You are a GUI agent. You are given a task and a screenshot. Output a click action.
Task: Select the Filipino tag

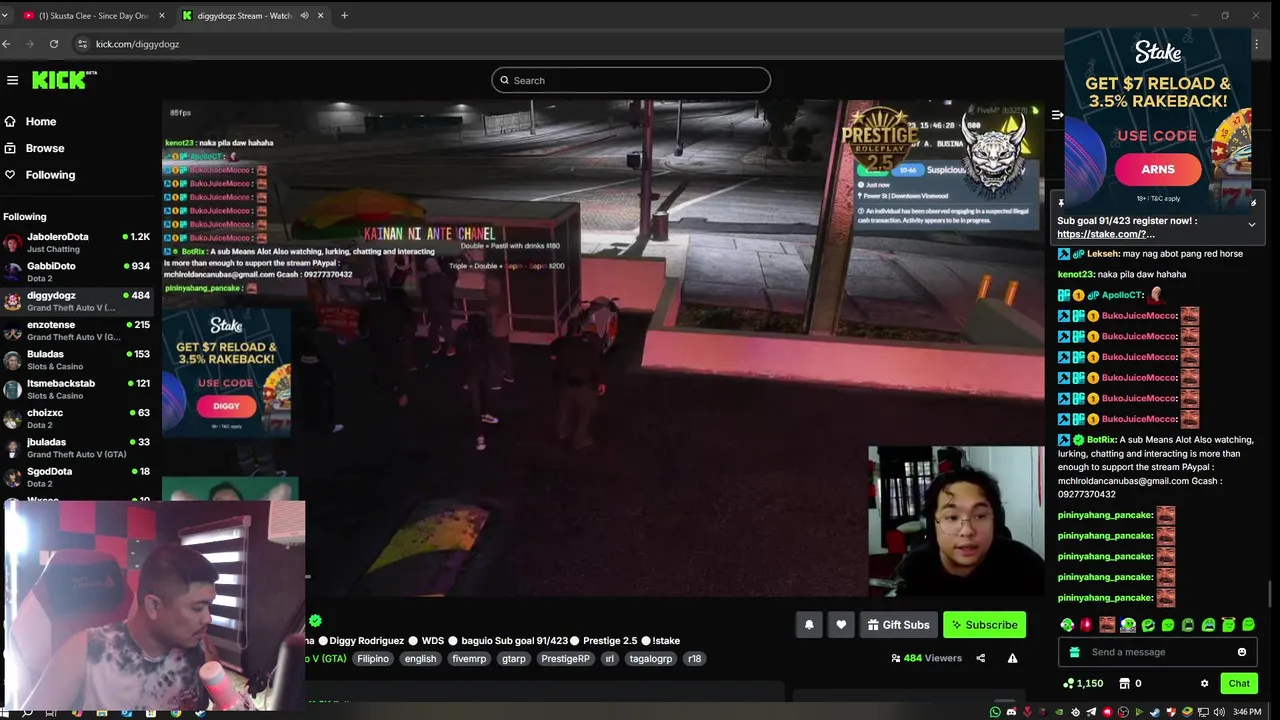373,659
